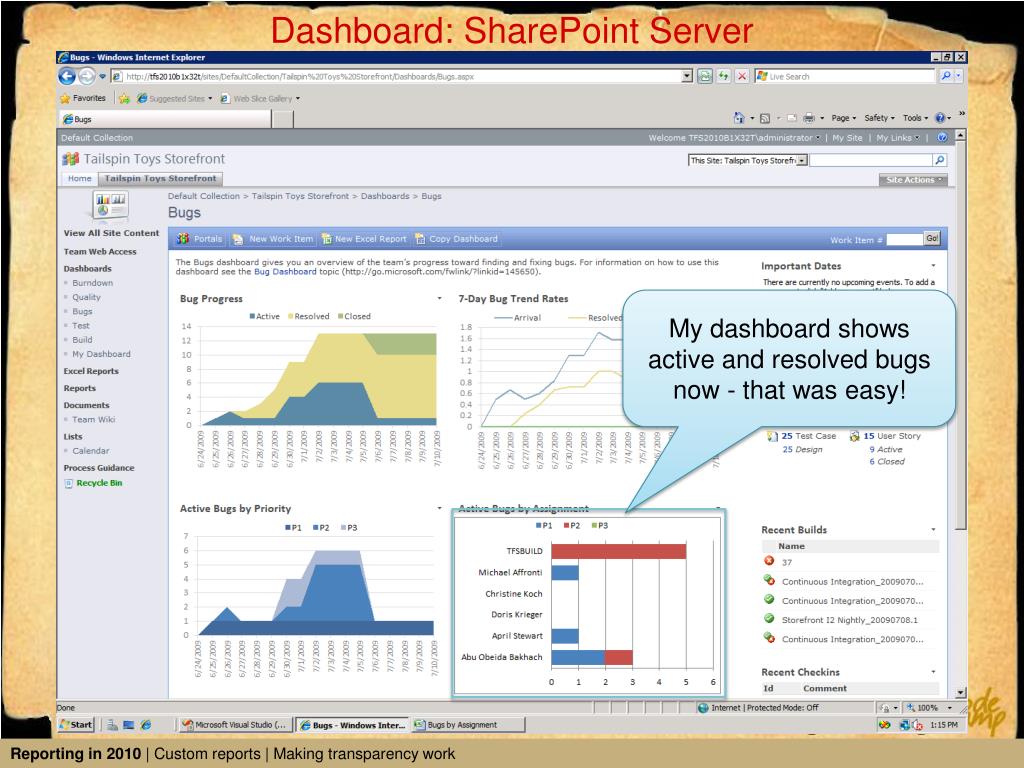Expand the Recent Checkins web part menu
The height and width of the screenshot is (768, 1024).
(933, 671)
